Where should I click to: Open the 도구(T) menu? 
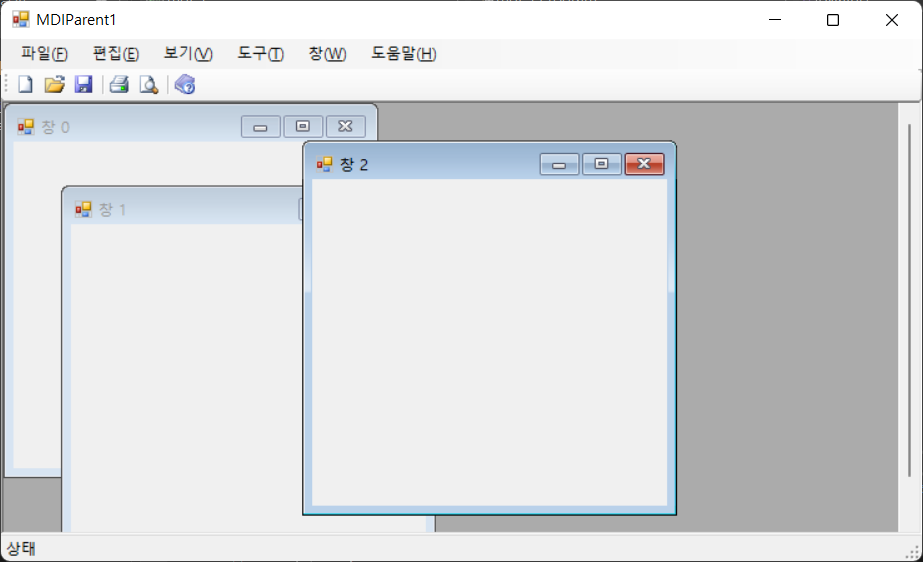coord(260,54)
